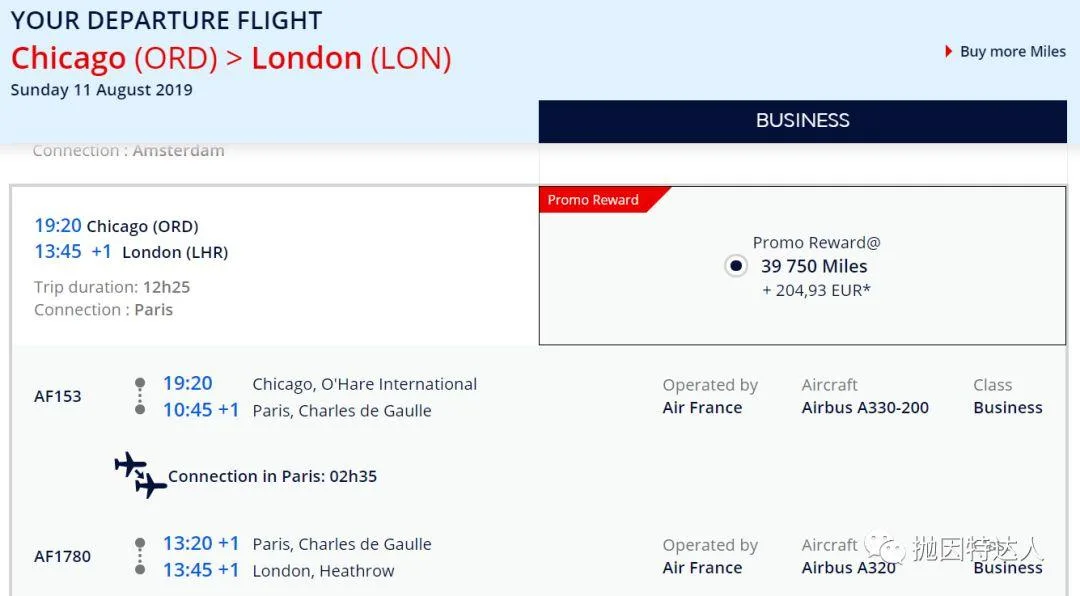The height and width of the screenshot is (596, 1080).
Task: Click the Connection : Amsterdam flight option
Action: click(128, 151)
